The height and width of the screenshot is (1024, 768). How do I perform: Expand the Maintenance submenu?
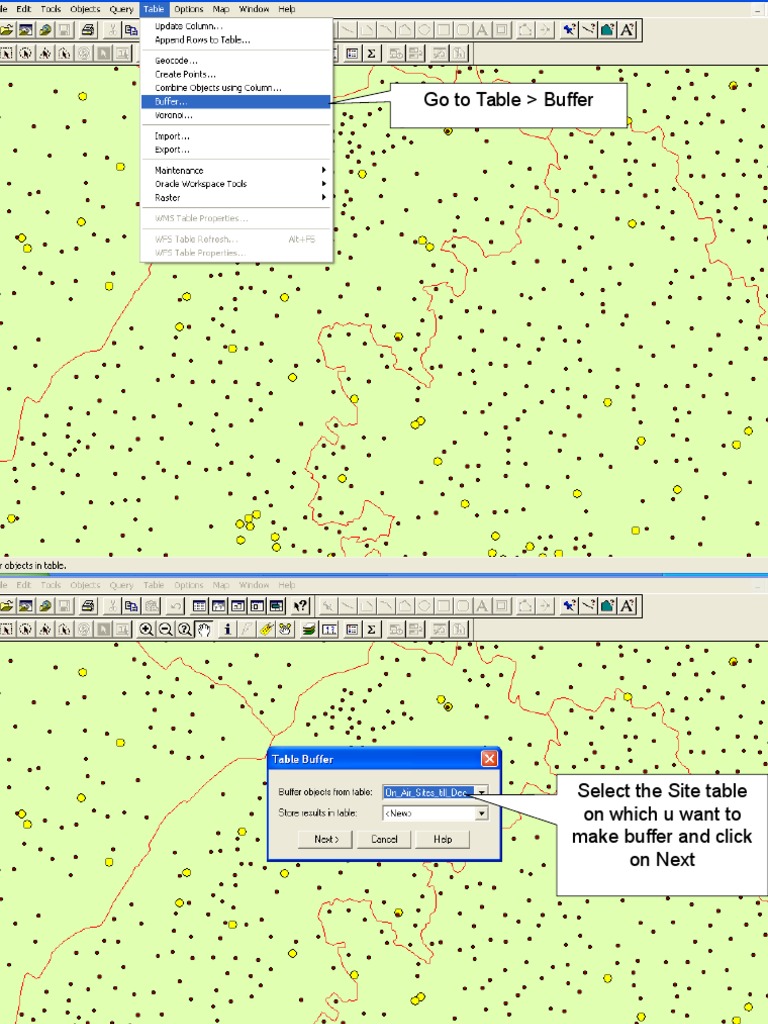pyautogui.click(x=236, y=170)
